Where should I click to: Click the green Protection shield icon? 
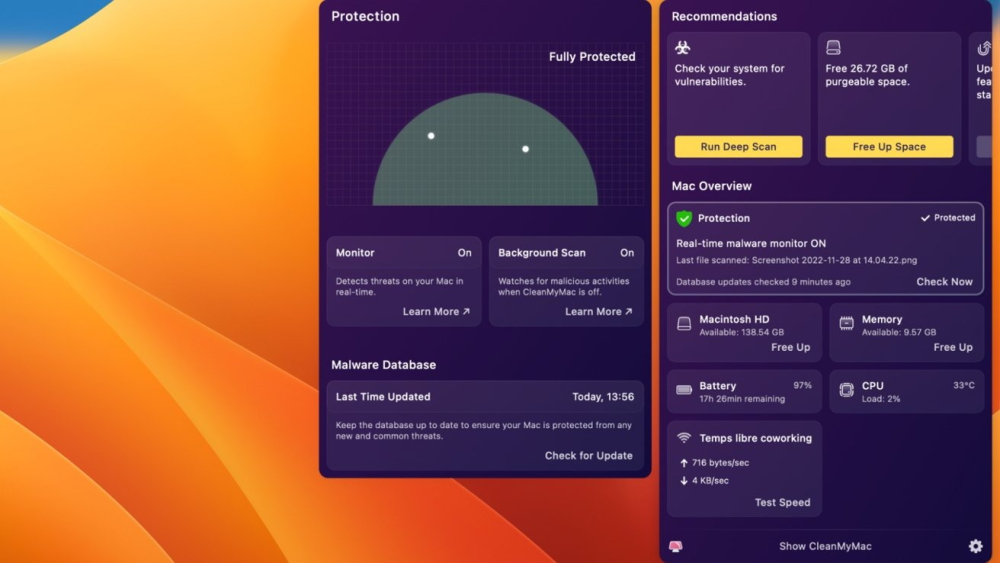684,218
